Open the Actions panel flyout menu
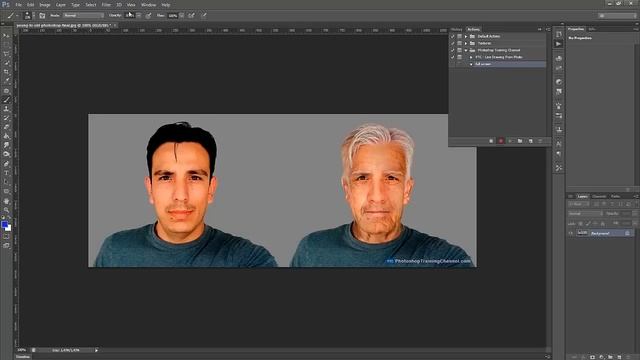640x360 pixels. (x=548, y=29)
